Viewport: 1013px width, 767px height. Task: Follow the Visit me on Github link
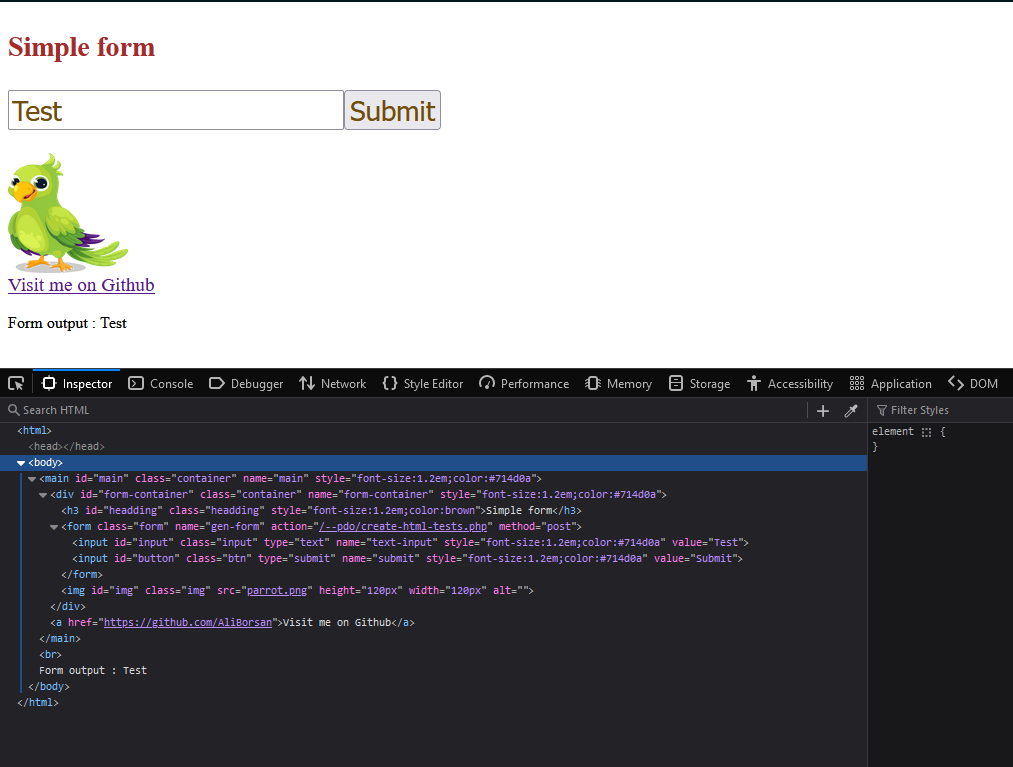click(81, 285)
